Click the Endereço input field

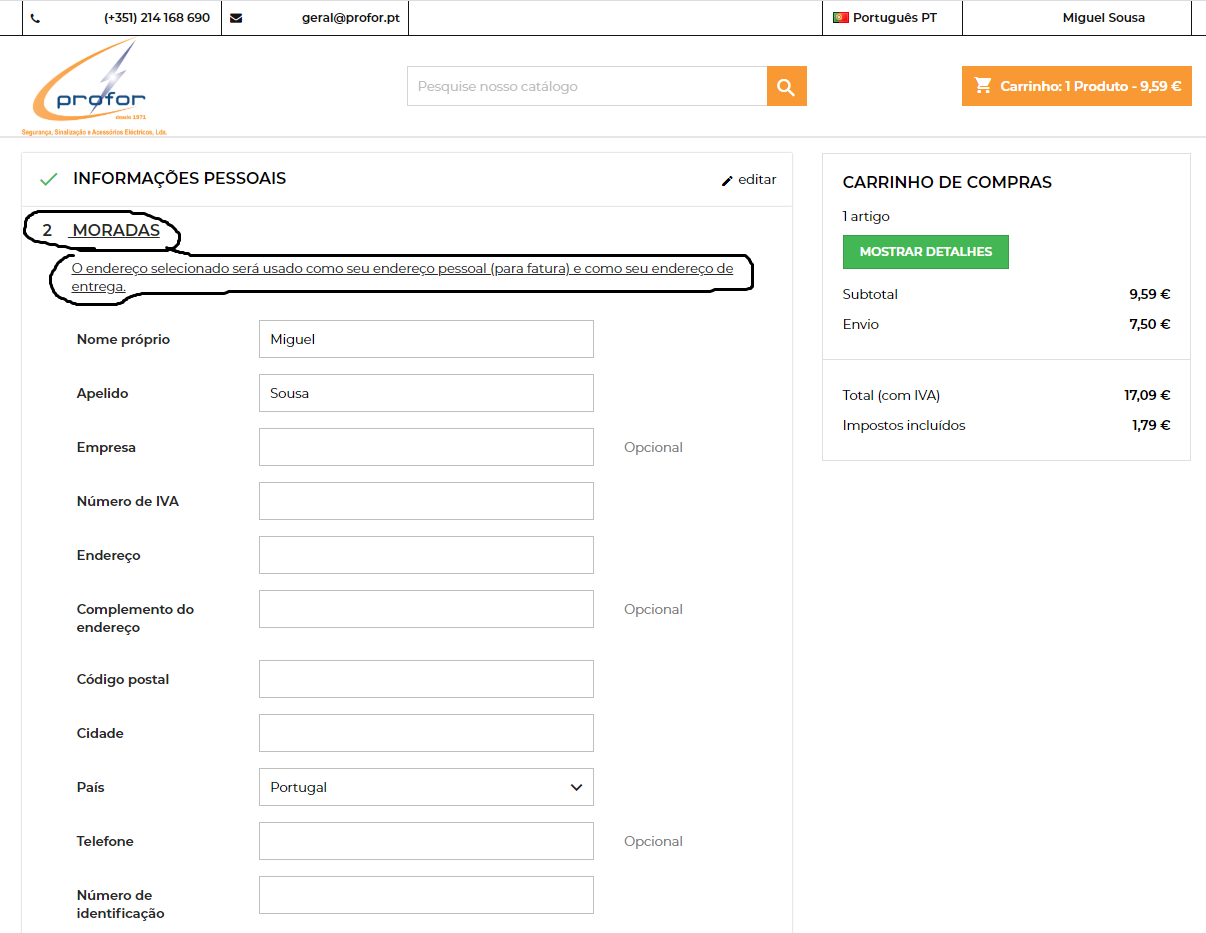pyautogui.click(x=426, y=555)
